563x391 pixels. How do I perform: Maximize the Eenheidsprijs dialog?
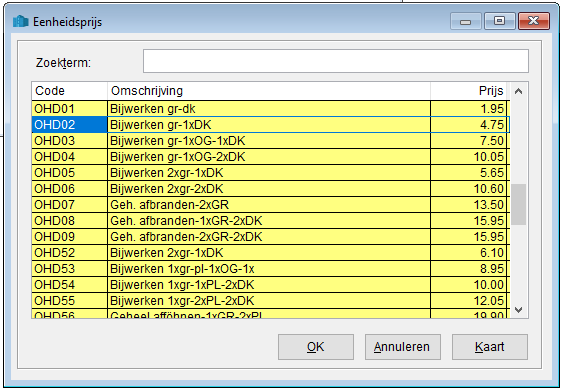[x=499, y=21]
